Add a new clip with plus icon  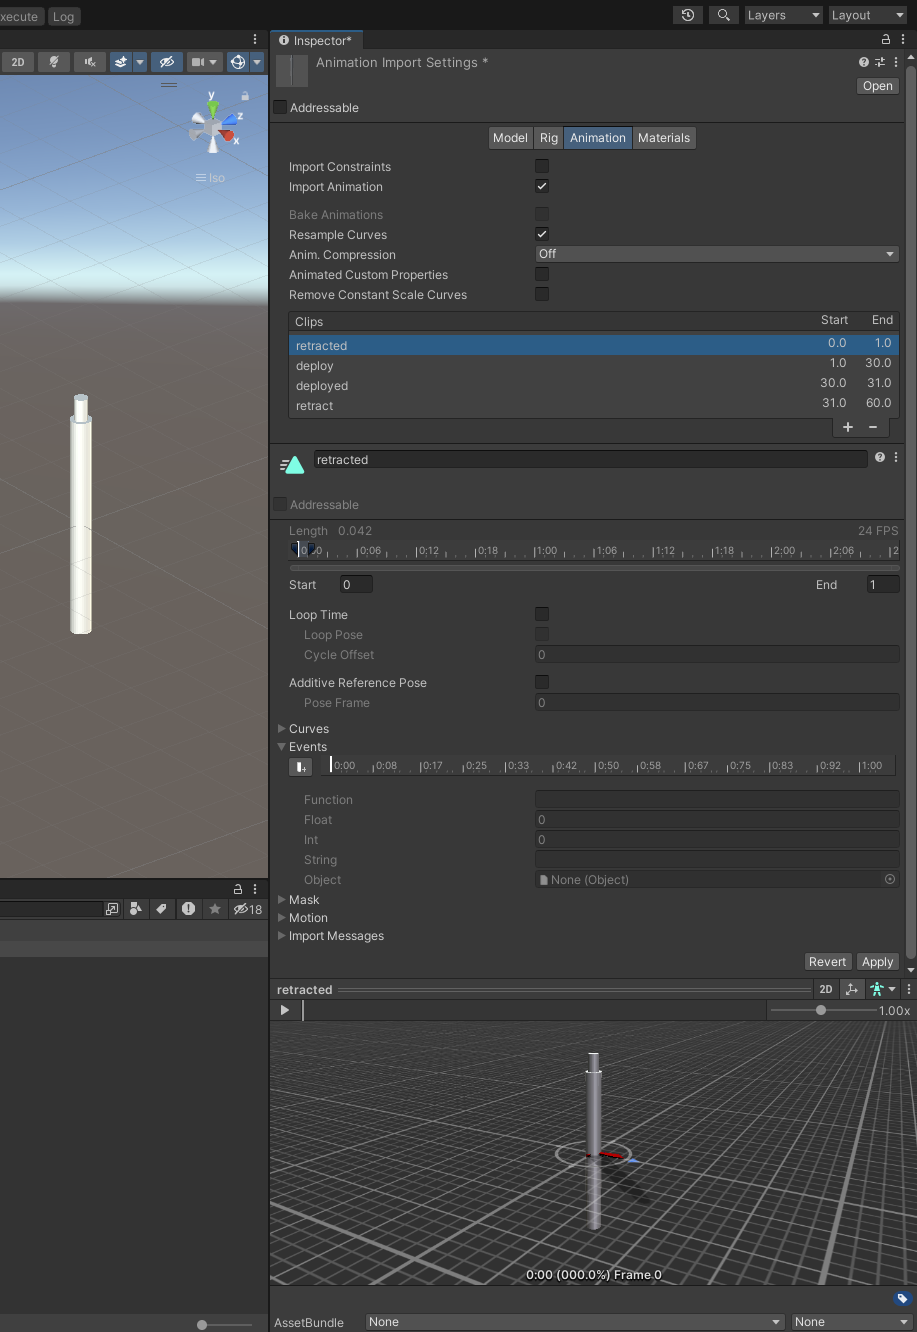(x=848, y=427)
